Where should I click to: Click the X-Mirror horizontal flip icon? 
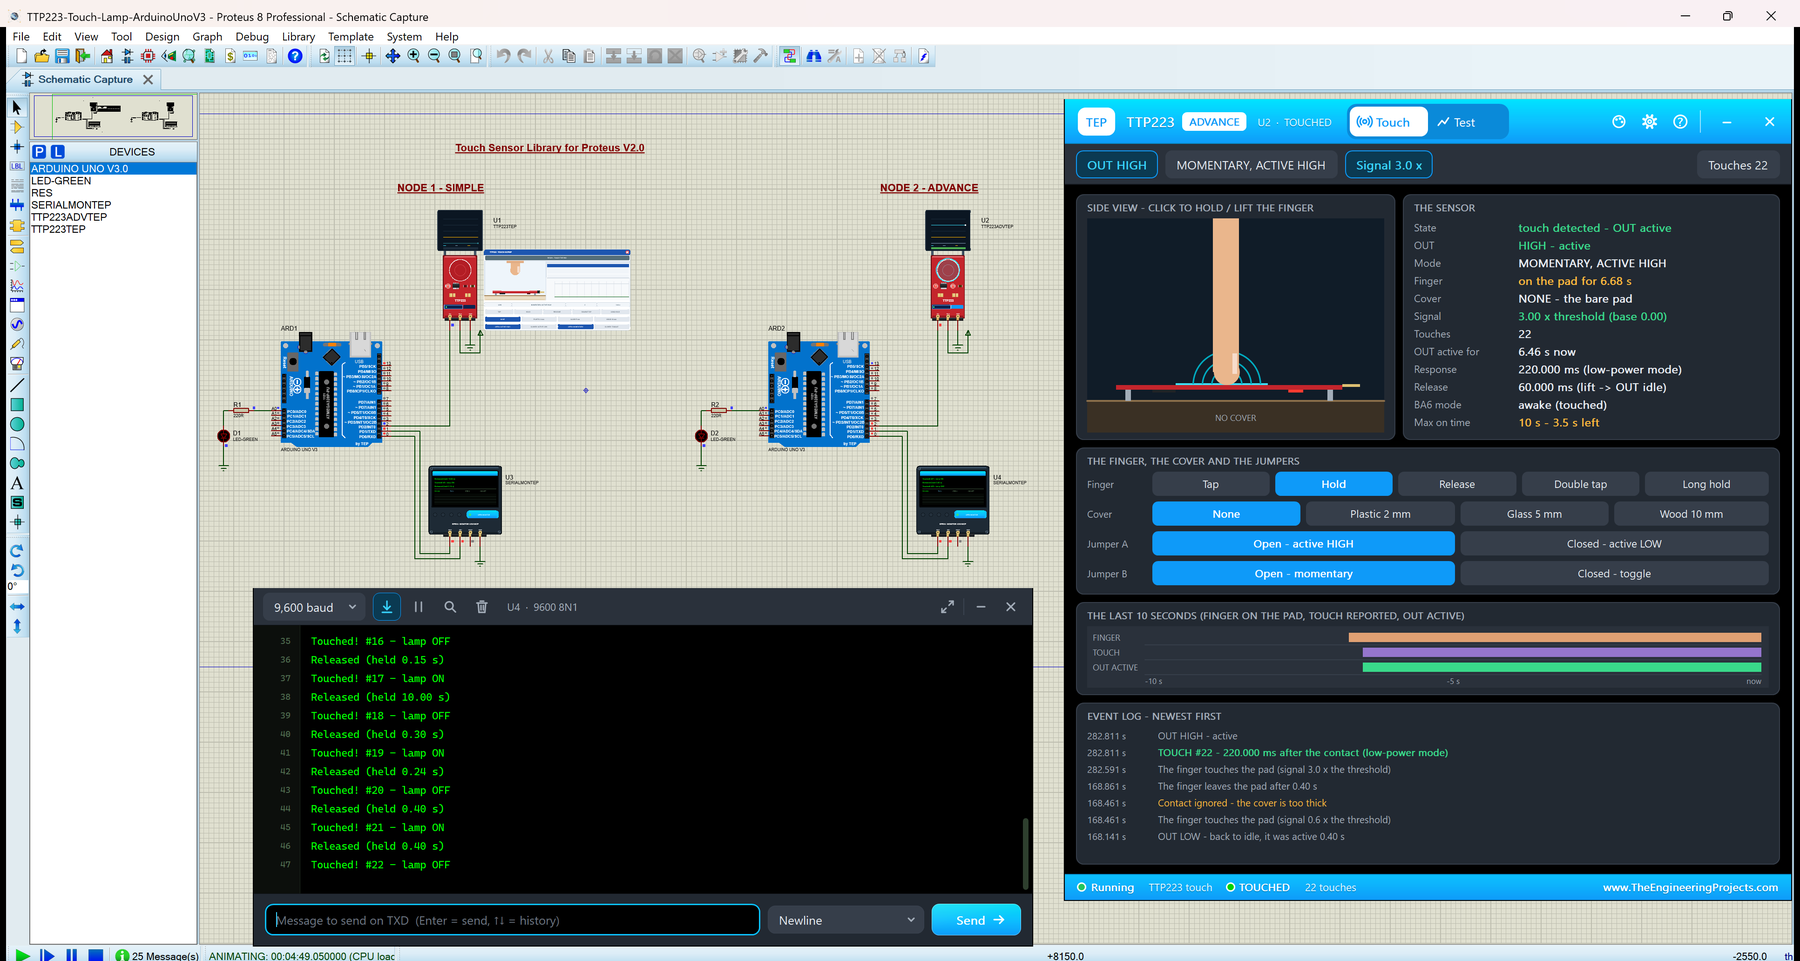[x=17, y=607]
